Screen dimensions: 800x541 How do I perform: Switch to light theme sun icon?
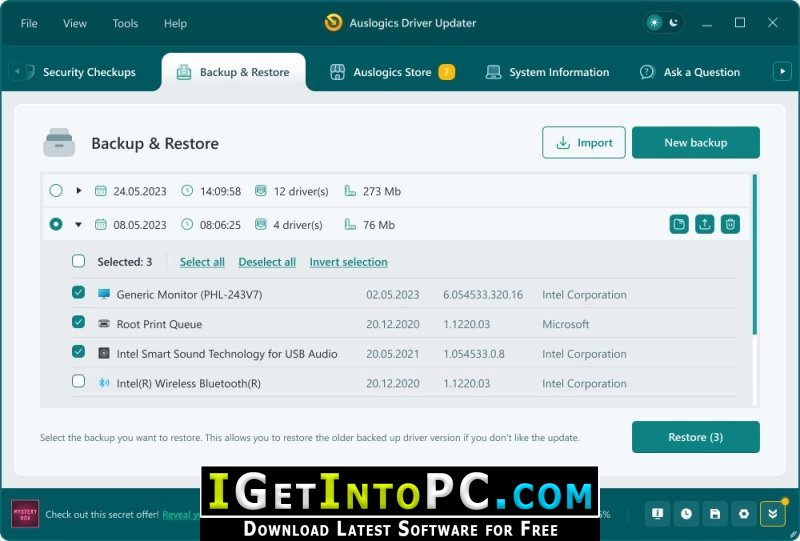tap(654, 22)
